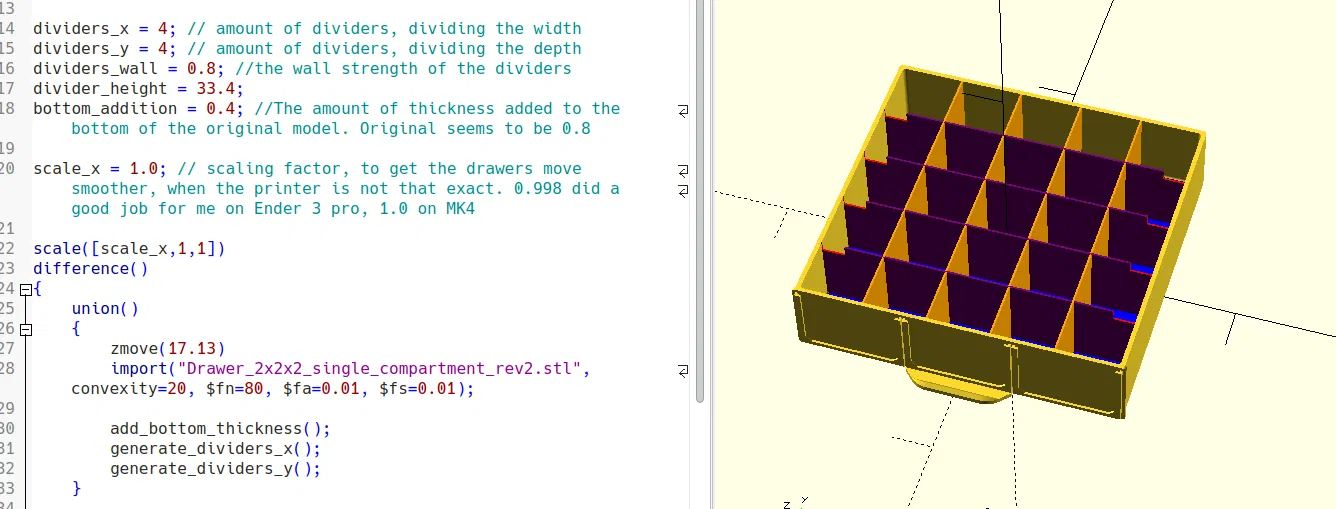Image resolution: width=1336 pixels, height=509 pixels.
Task: Click the divider_height value 33.4
Action: (x=216, y=89)
